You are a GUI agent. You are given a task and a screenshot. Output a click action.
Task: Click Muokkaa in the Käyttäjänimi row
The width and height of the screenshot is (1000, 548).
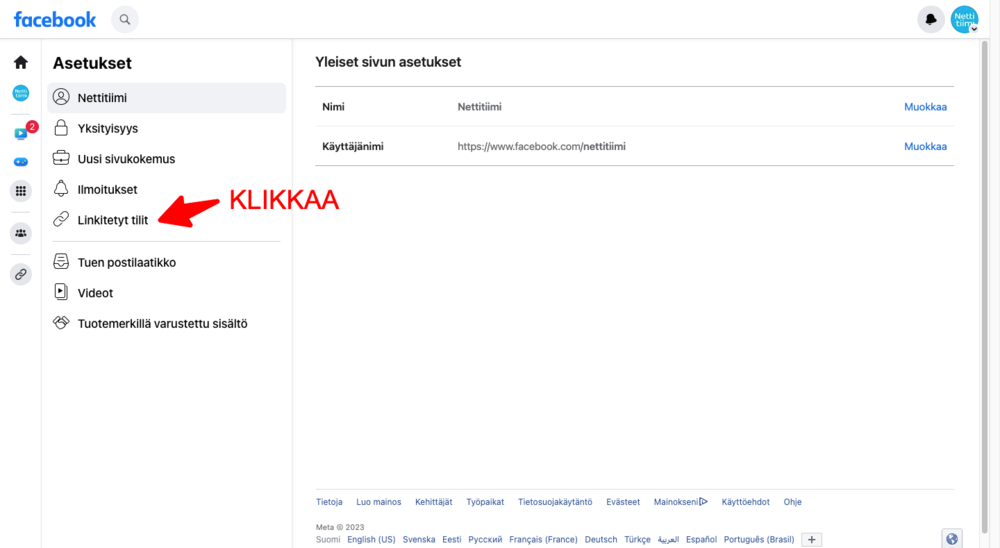pyautogui.click(x=925, y=146)
